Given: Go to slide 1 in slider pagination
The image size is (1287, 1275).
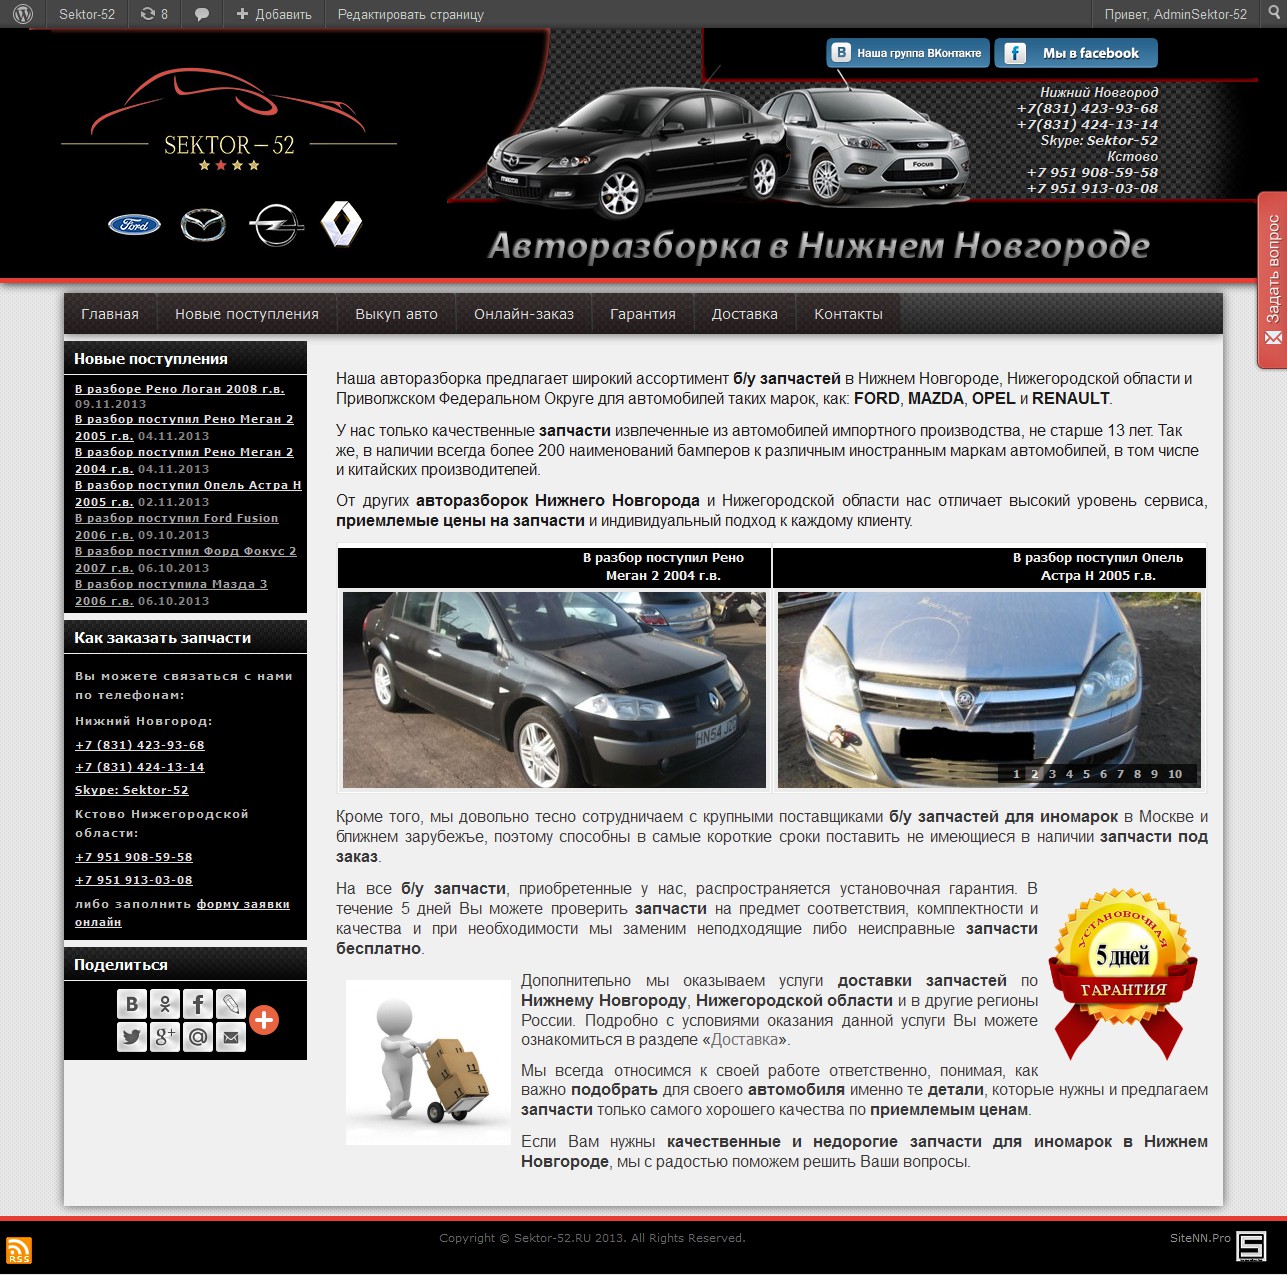Looking at the screenshot, I should pyautogui.click(x=1017, y=774).
